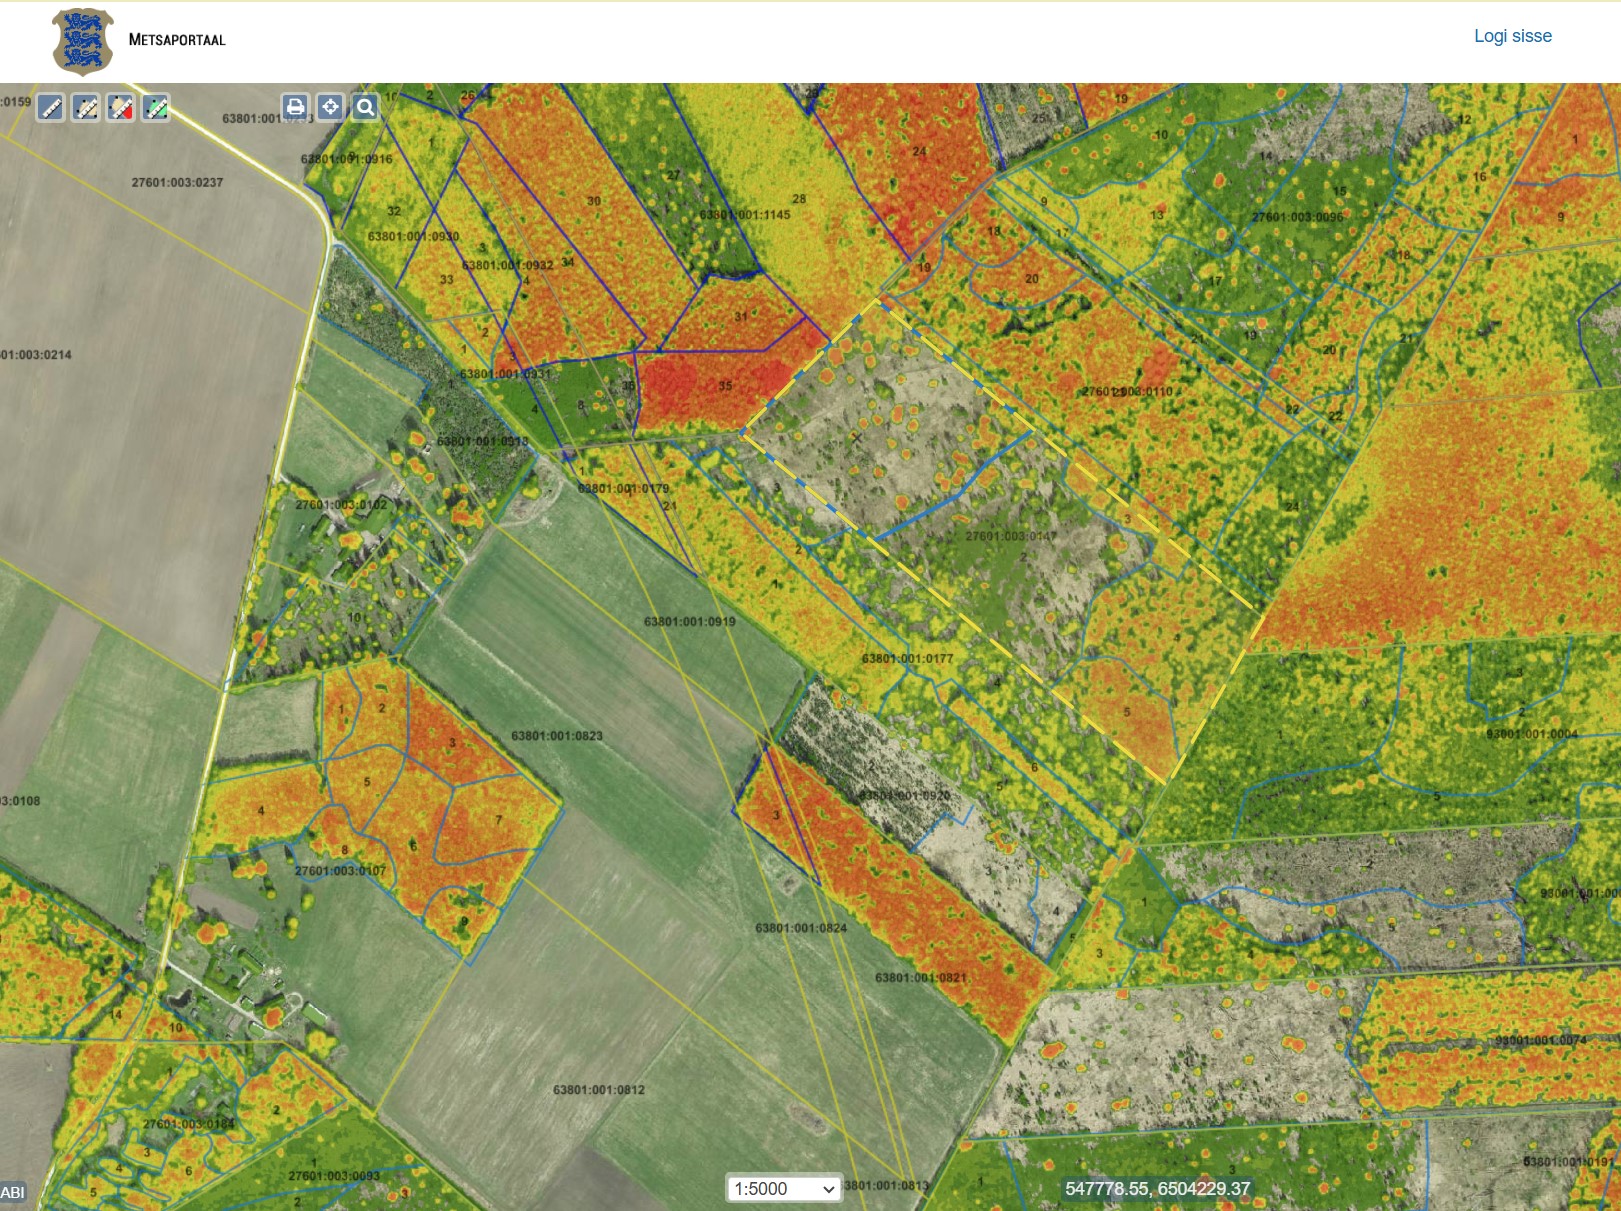Click the print map icon
This screenshot has width=1621, height=1211.
coord(295,107)
